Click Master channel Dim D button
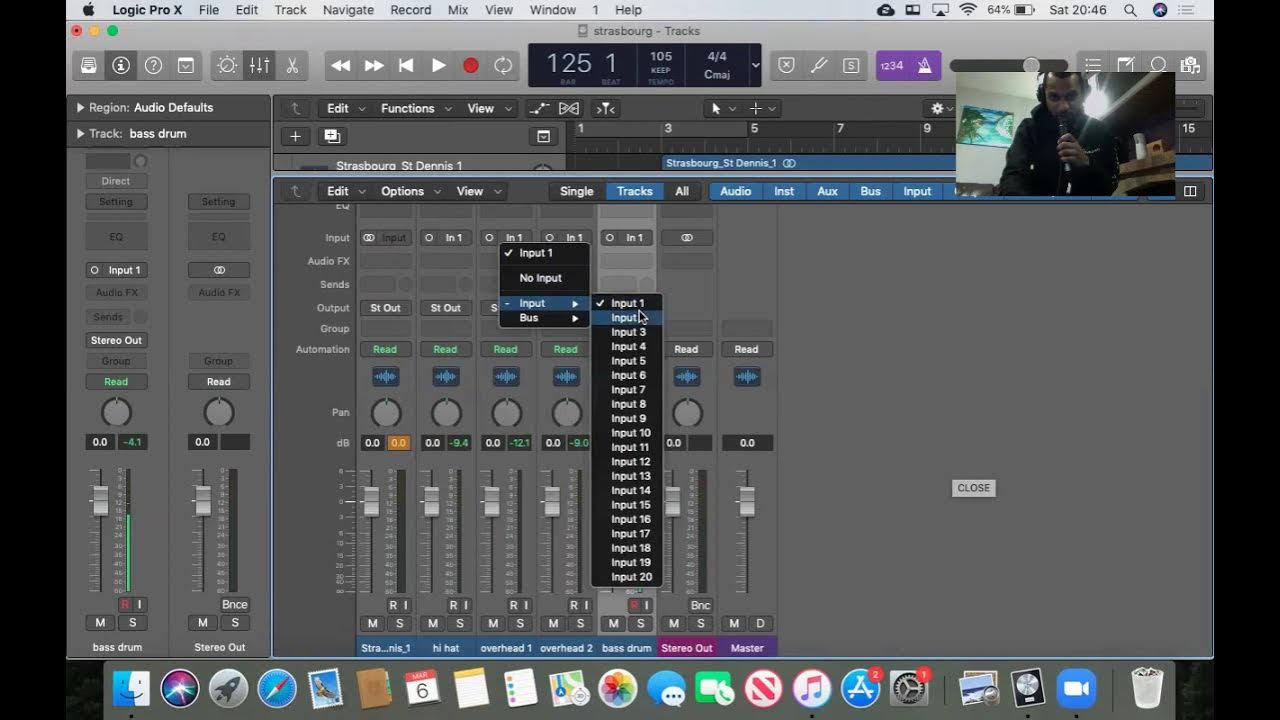Image resolution: width=1280 pixels, height=720 pixels. tap(760, 624)
